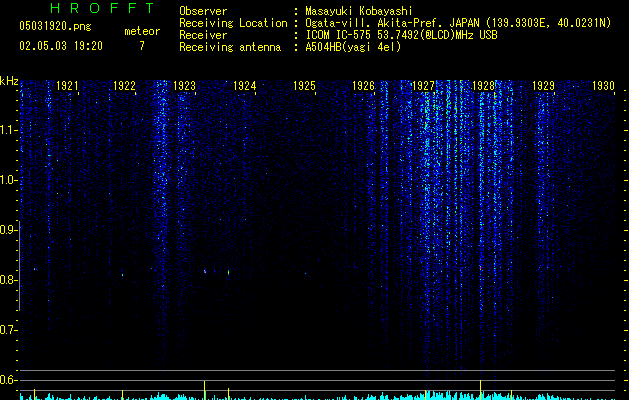629x400 pixels.
Task: Click the Observer label
Action: [203, 11]
